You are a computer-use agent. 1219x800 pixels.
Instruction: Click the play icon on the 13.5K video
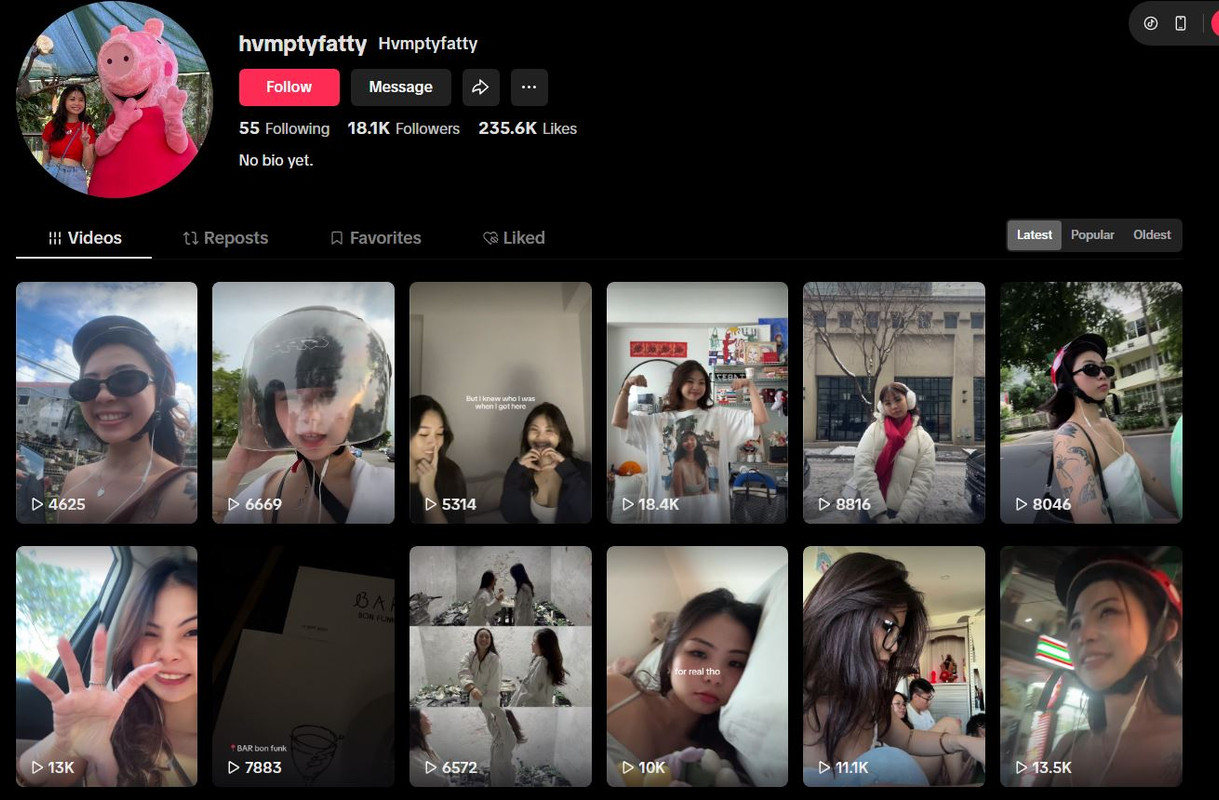click(1022, 768)
